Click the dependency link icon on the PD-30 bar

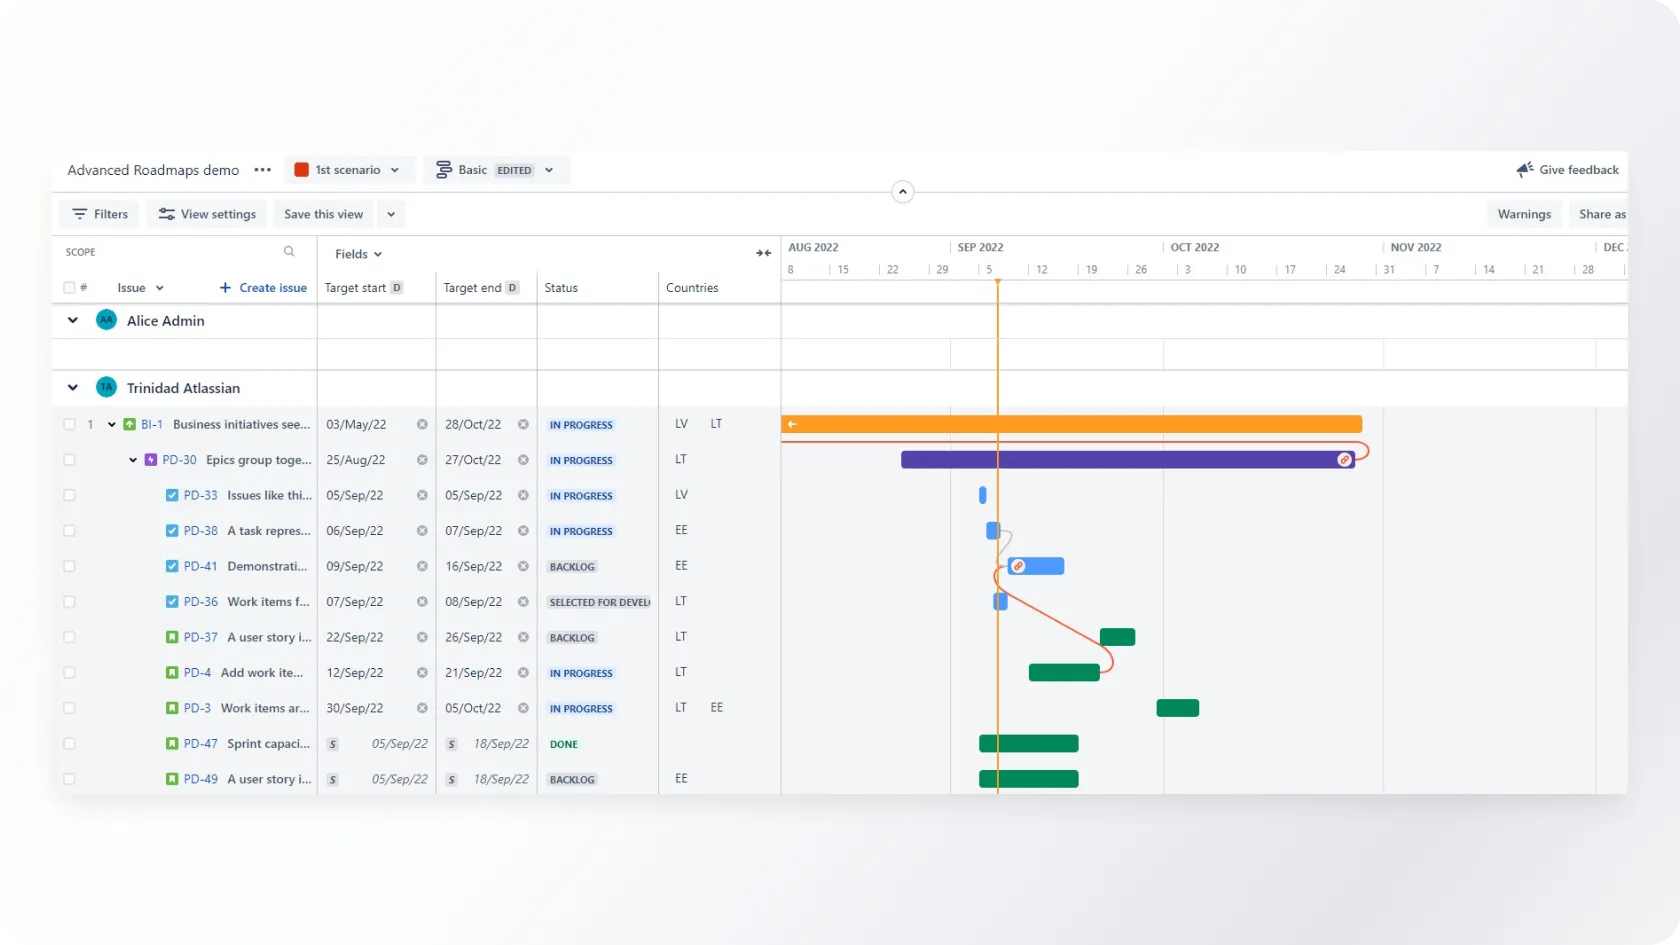point(1344,460)
